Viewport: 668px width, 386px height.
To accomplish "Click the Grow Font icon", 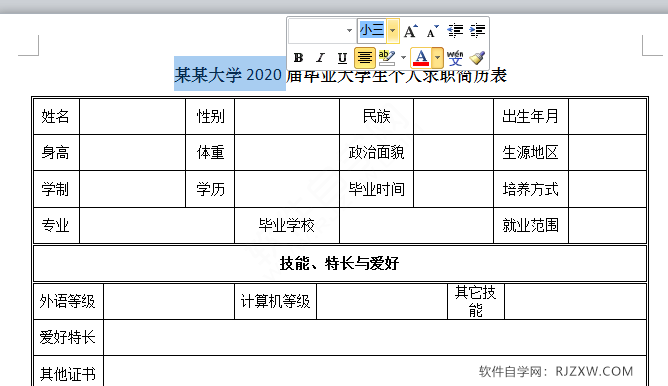I will (411, 31).
